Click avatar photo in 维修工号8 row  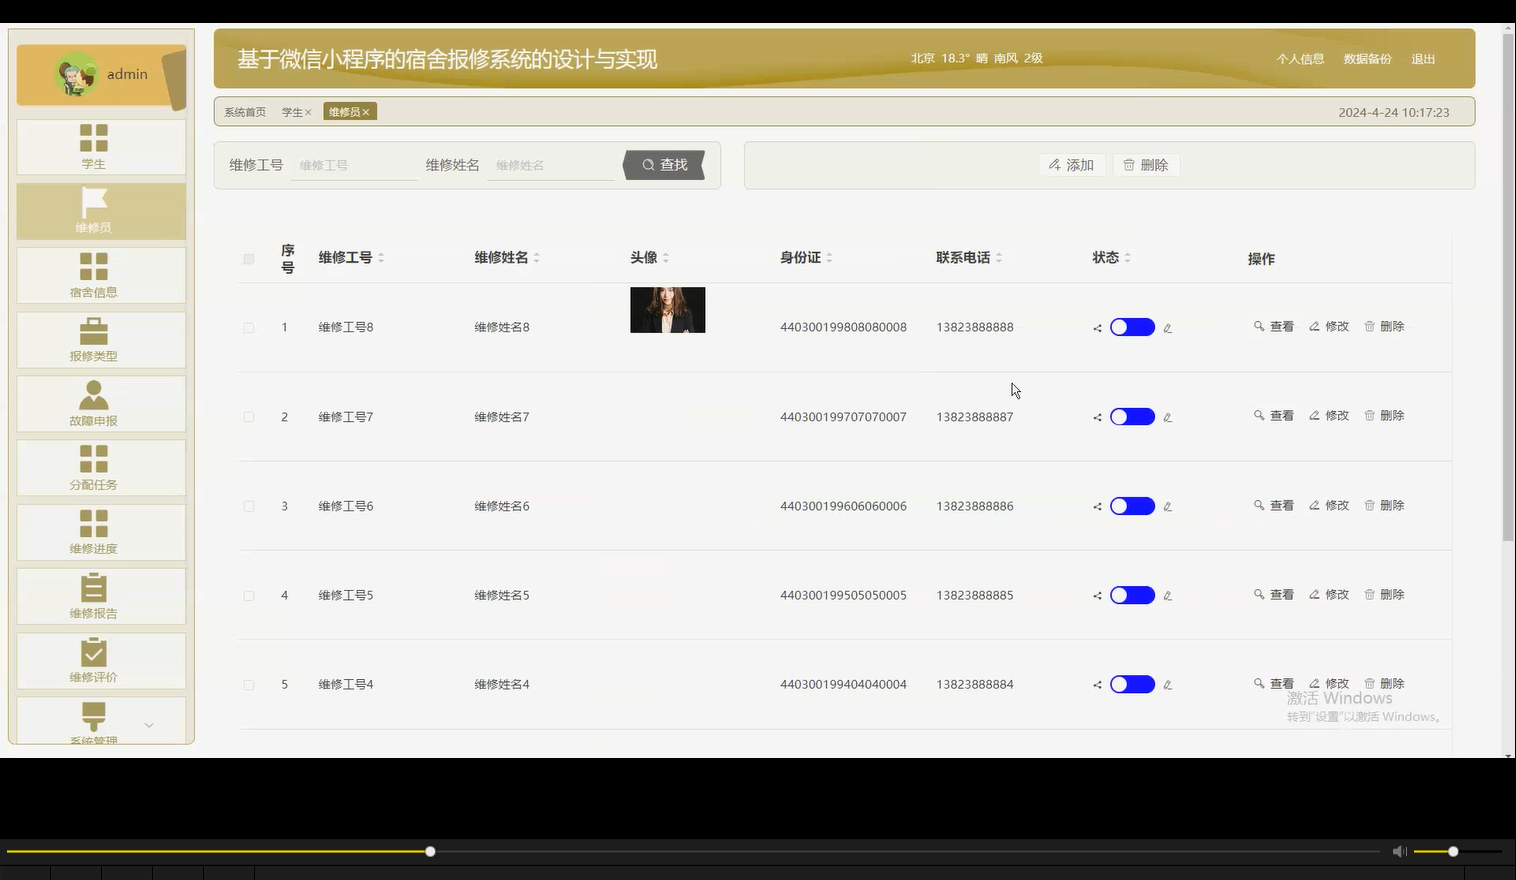tap(668, 310)
